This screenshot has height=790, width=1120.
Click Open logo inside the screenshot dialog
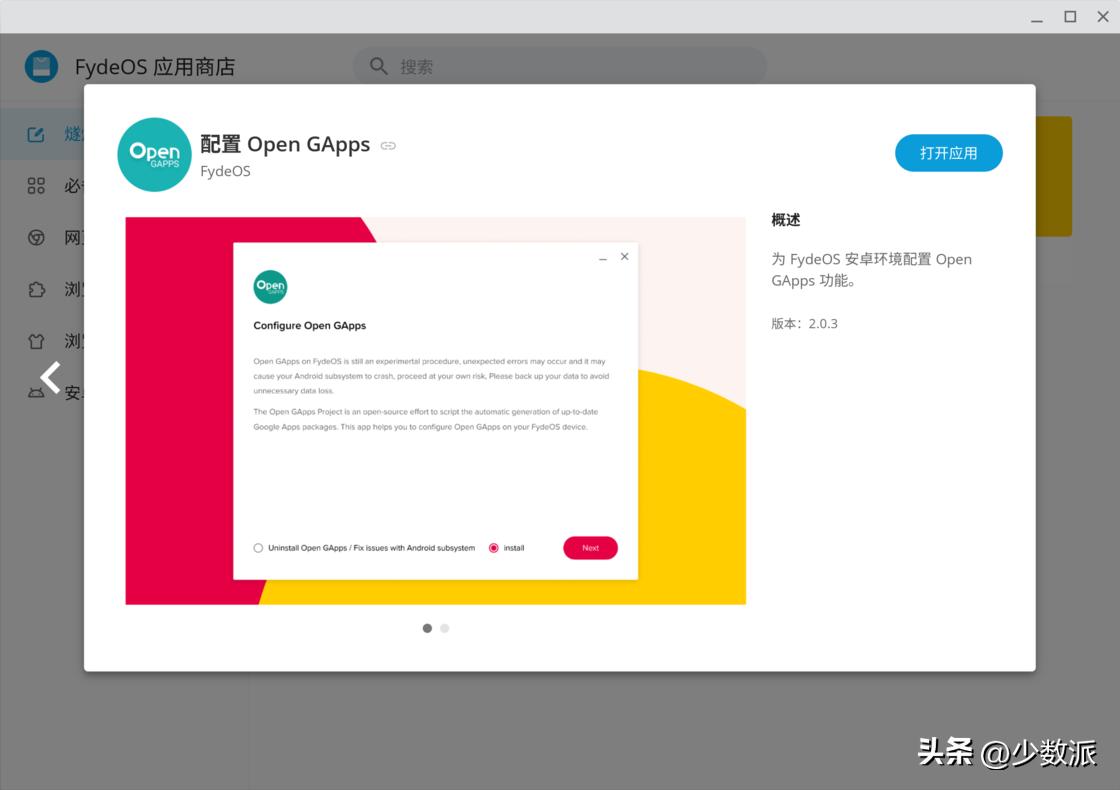(270, 287)
